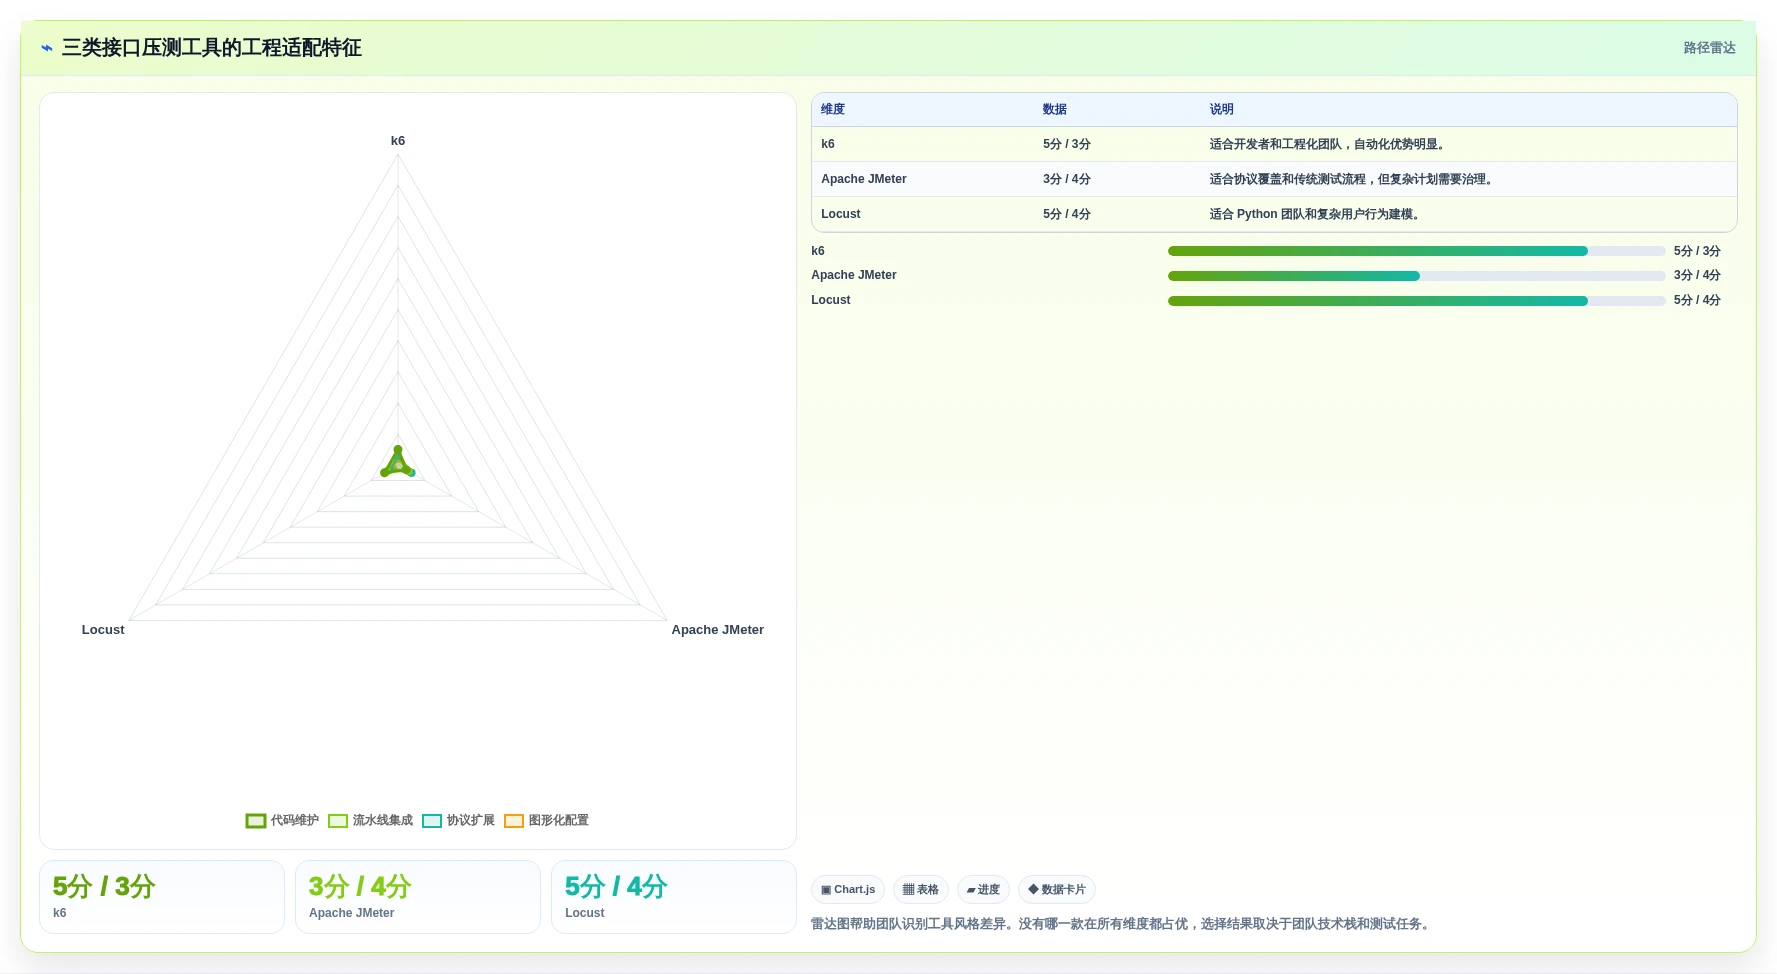Click the Locust axis label on radar chart

[x=103, y=630]
